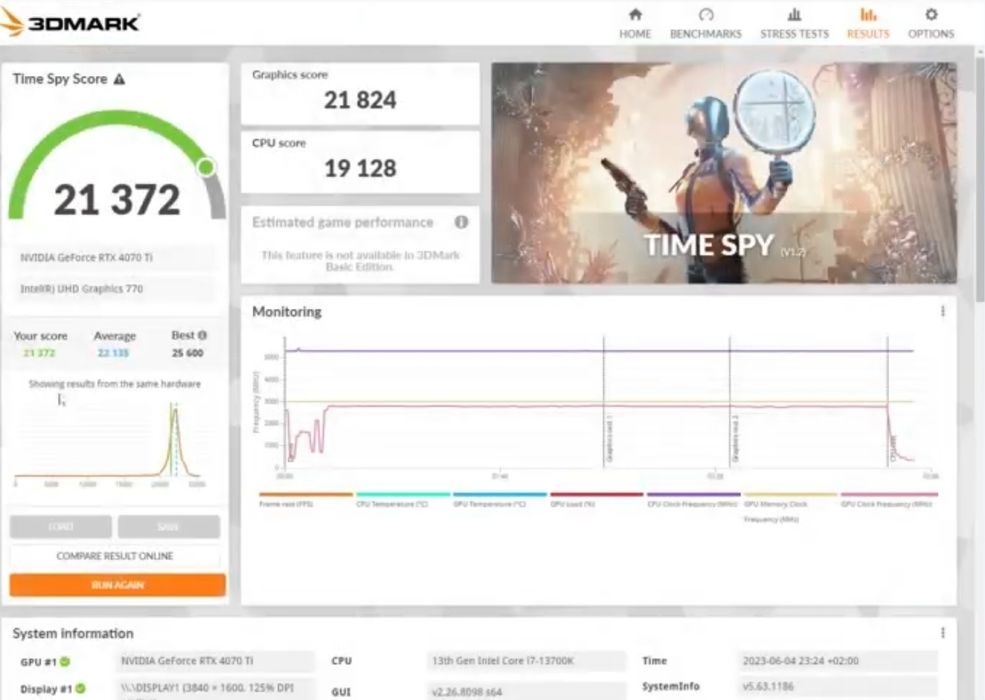Toggle the GPU Load (%) legend series

coord(596,500)
